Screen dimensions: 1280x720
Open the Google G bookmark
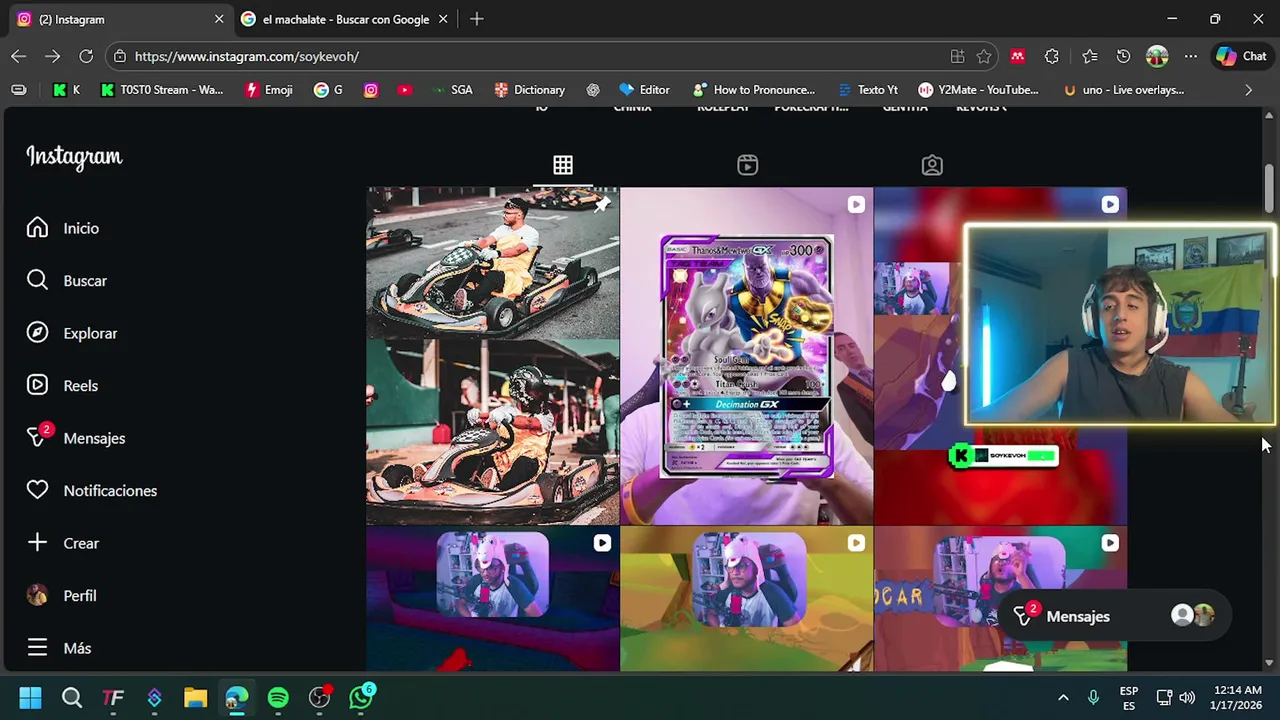(x=328, y=90)
